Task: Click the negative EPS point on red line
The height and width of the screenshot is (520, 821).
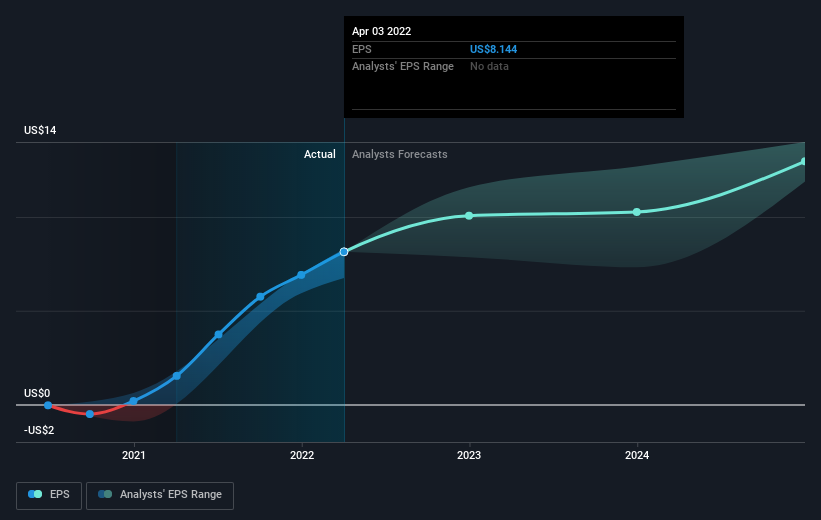Action: coord(90,414)
